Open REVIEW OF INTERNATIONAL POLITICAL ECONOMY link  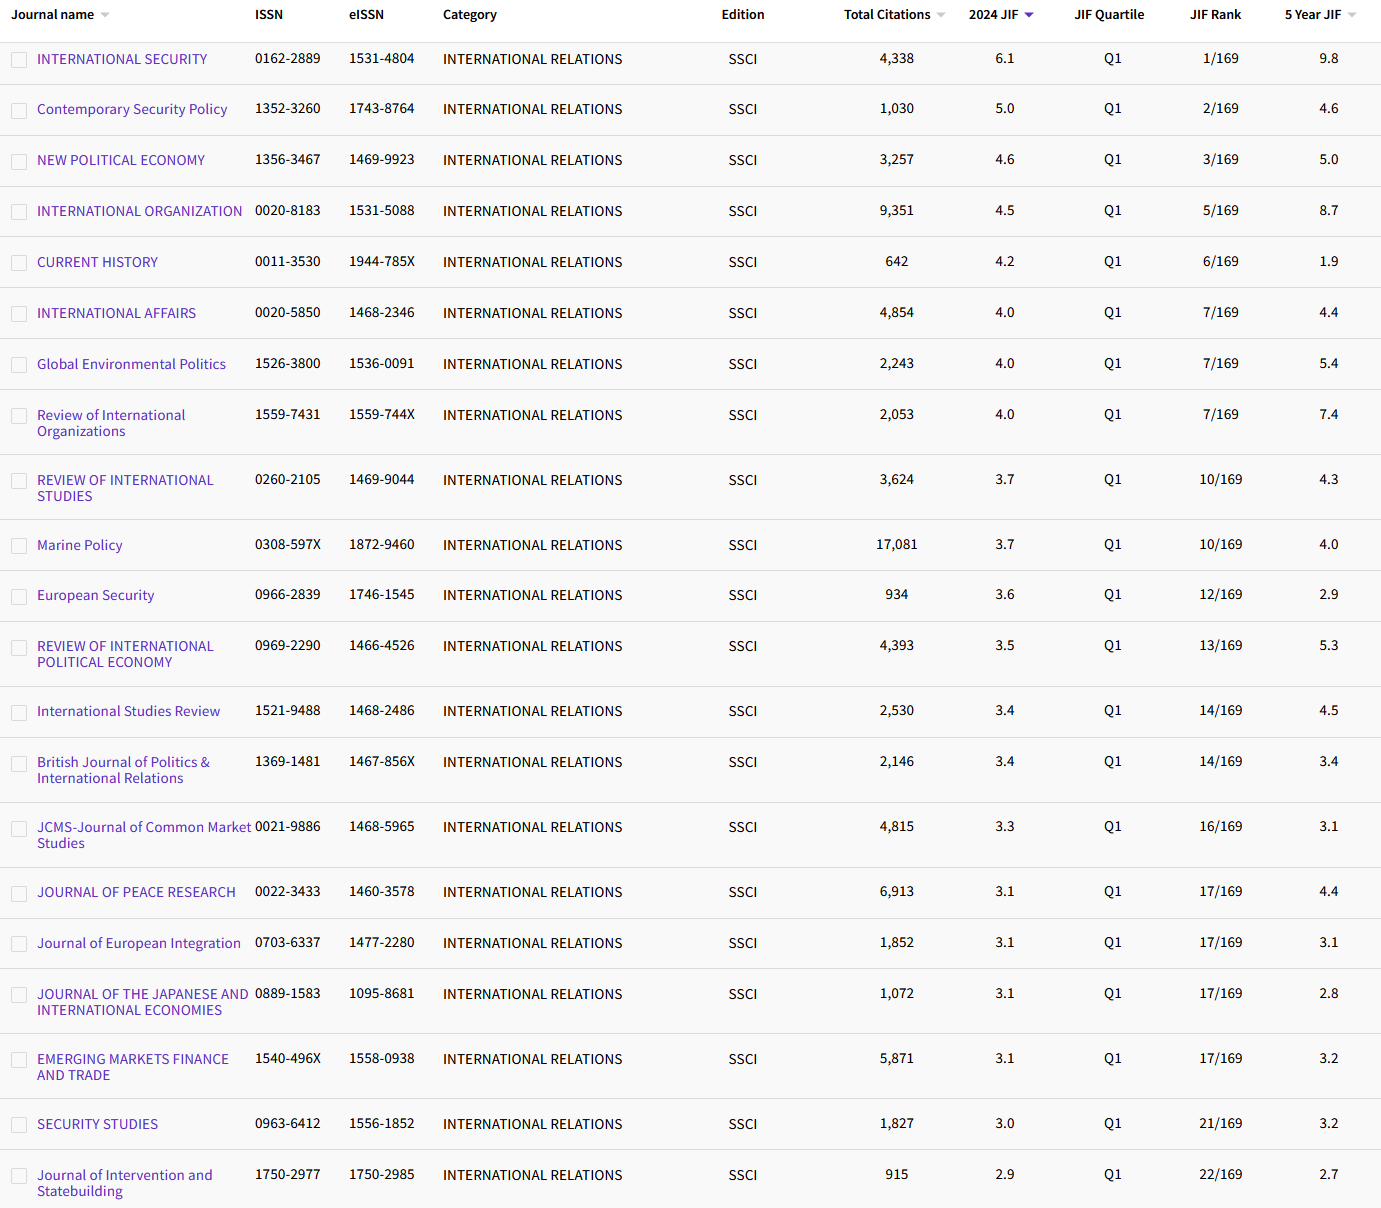125,654
